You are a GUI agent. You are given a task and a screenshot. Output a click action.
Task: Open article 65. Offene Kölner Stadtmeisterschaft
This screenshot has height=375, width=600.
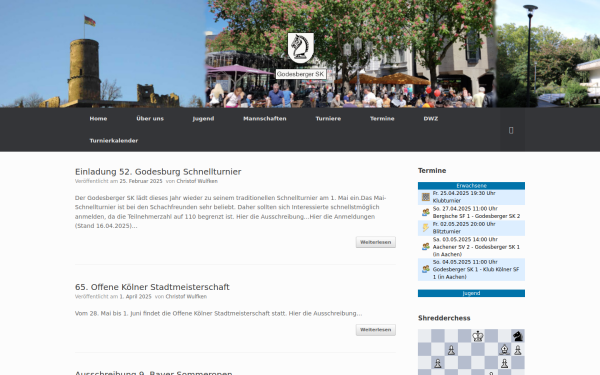click(152, 287)
